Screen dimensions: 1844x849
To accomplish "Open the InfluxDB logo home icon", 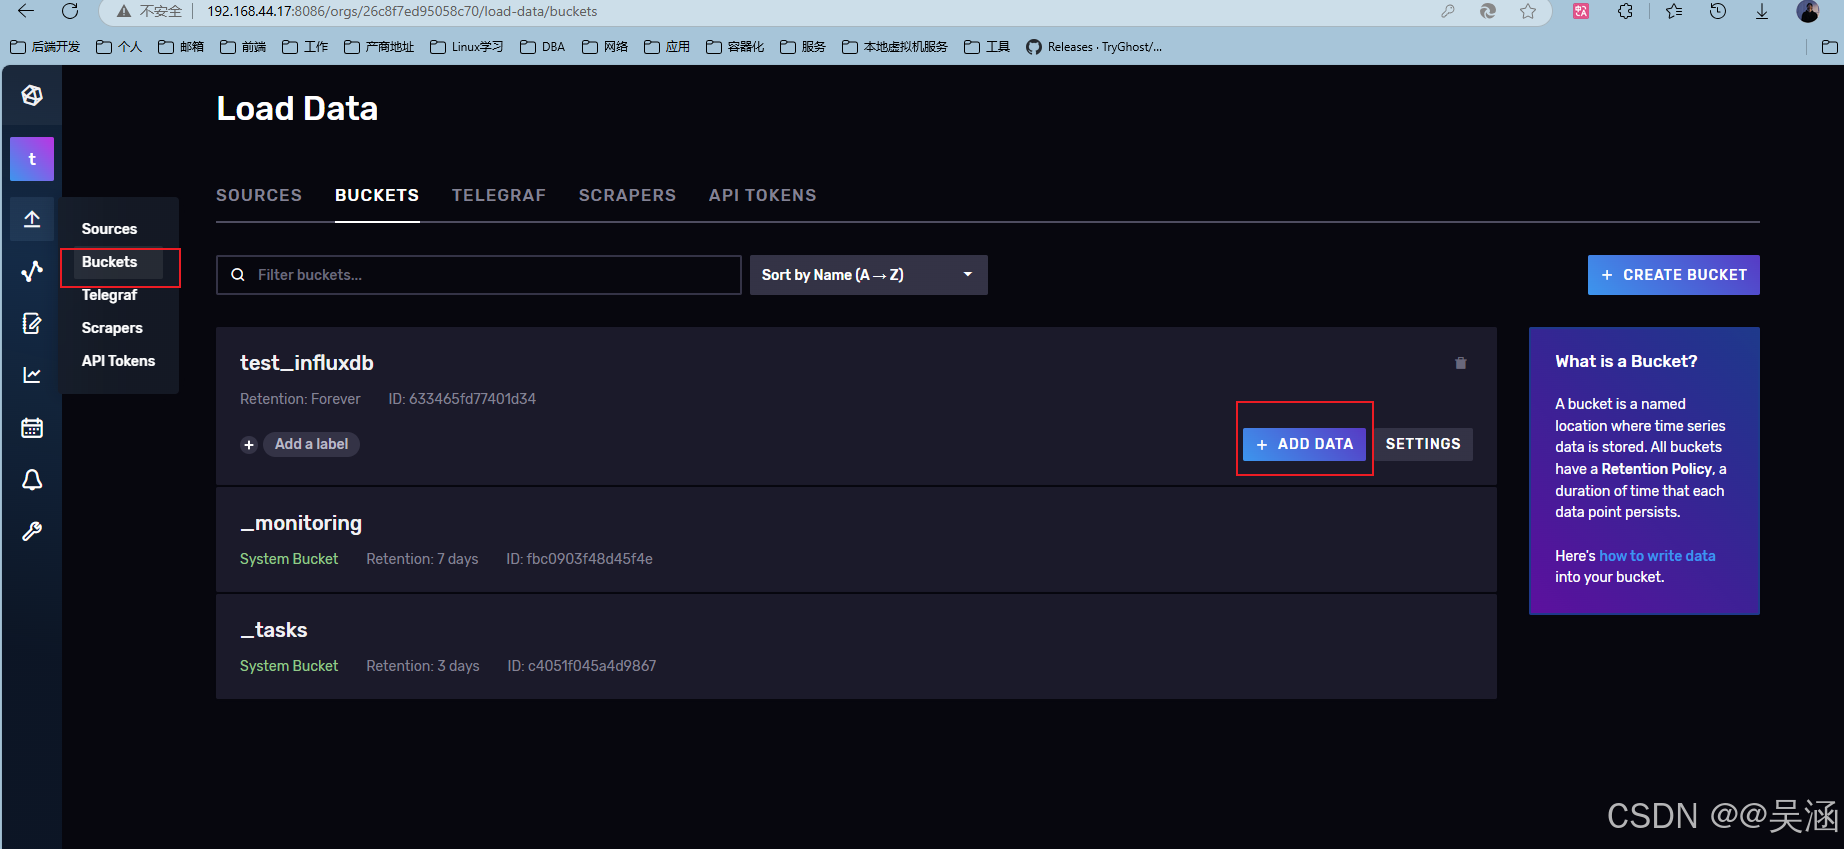I will pos(32,95).
